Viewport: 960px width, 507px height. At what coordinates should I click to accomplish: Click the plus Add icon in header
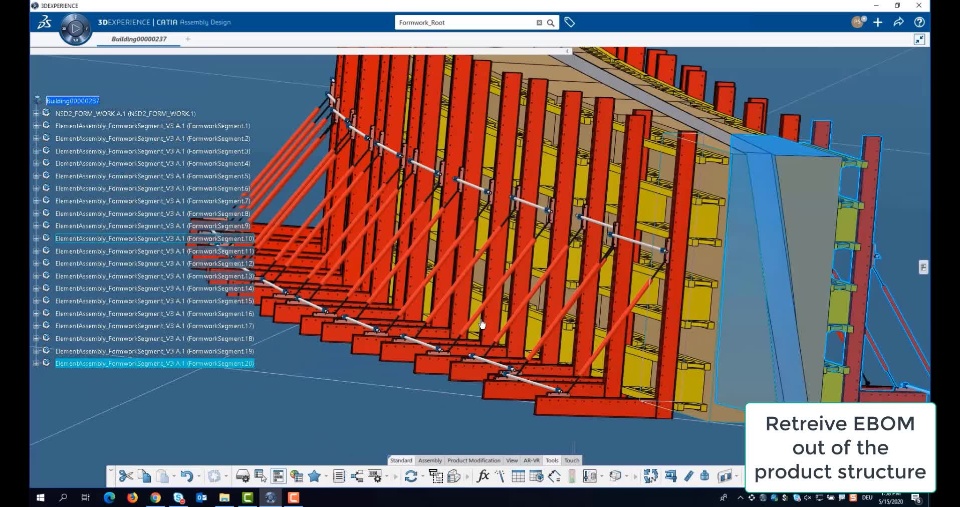tap(878, 22)
